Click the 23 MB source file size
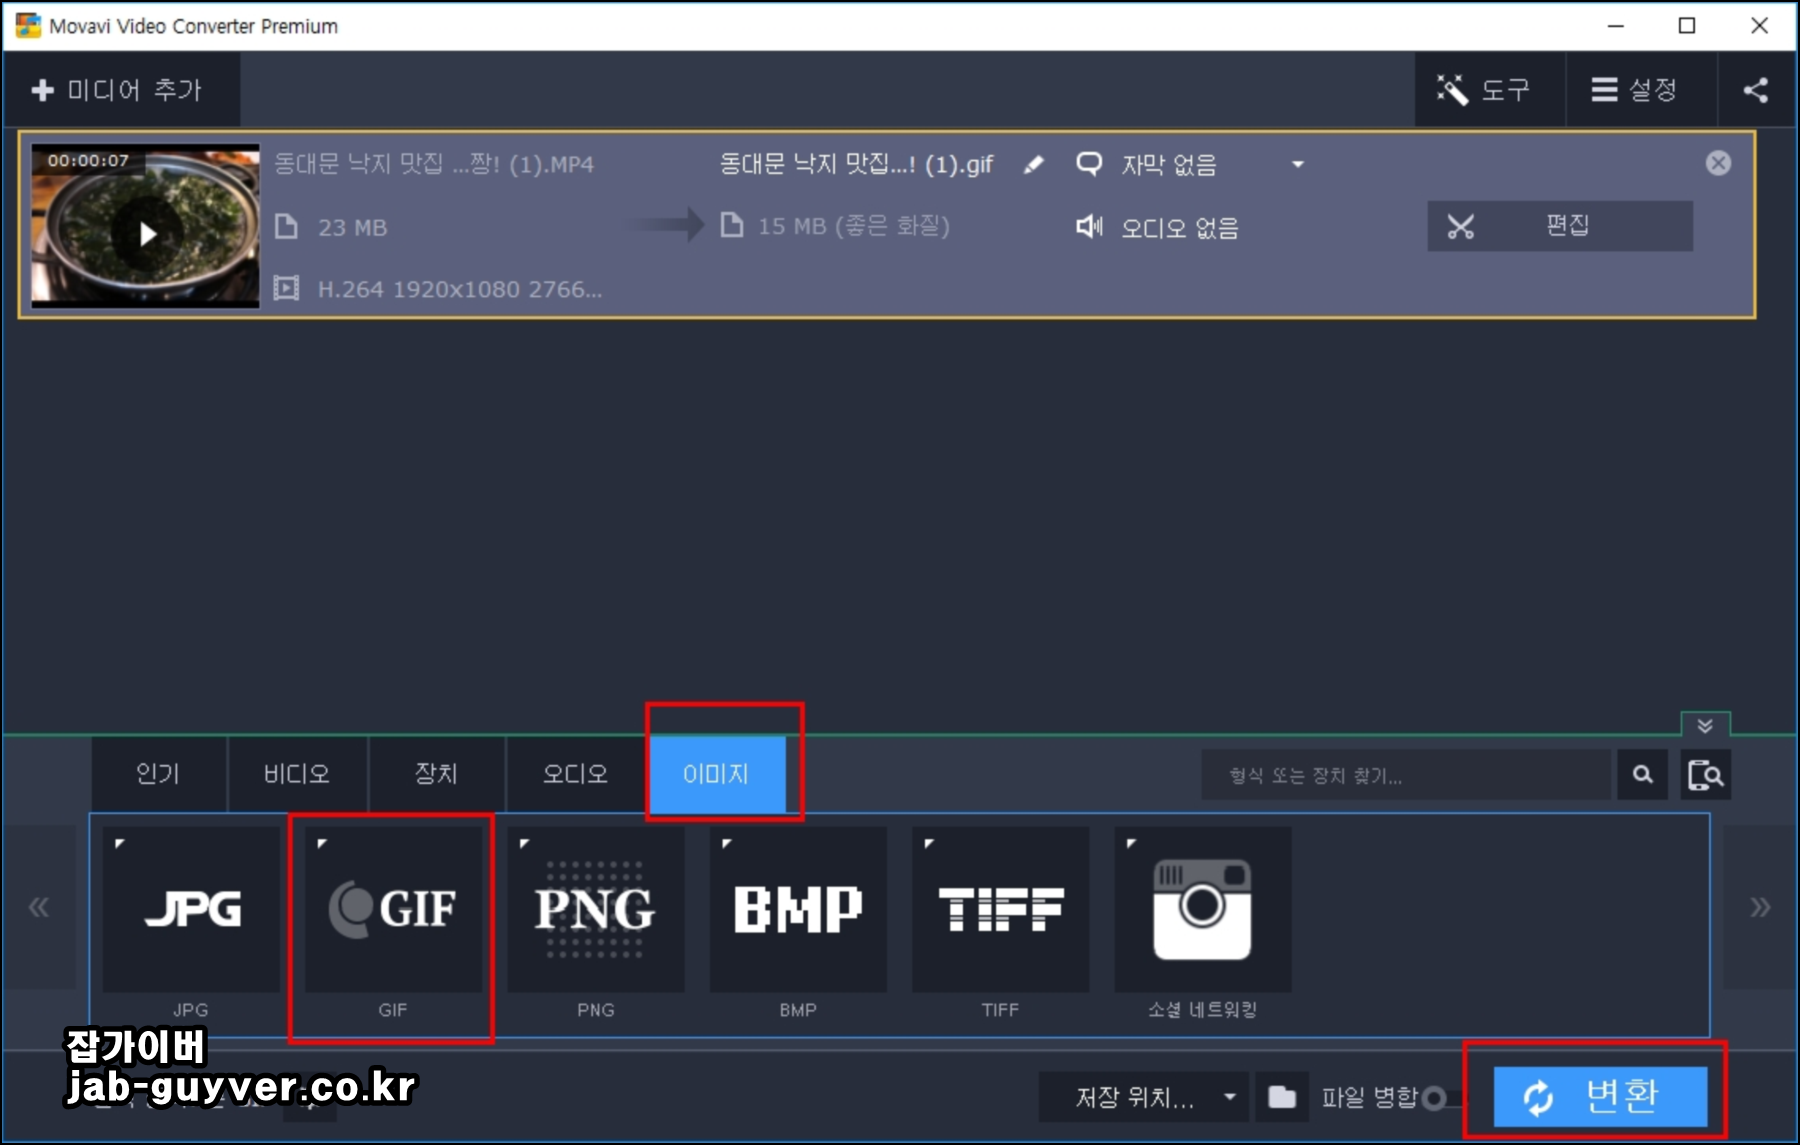 (x=352, y=228)
